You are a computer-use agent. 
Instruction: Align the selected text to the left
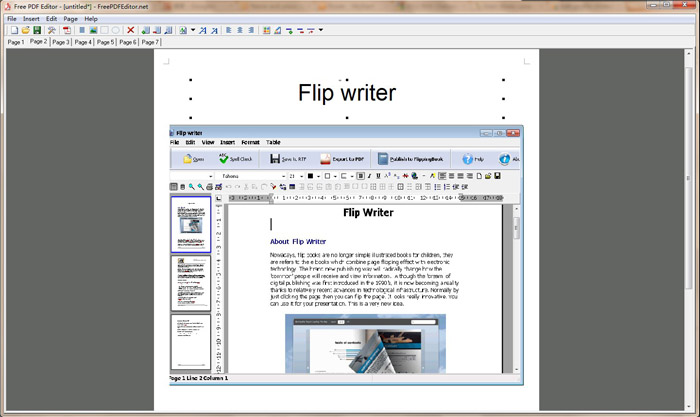coord(229,30)
